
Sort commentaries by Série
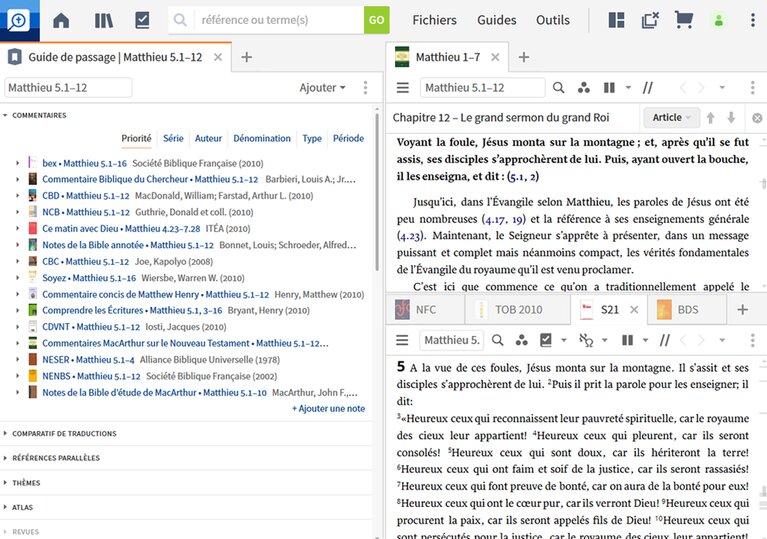[x=173, y=138]
